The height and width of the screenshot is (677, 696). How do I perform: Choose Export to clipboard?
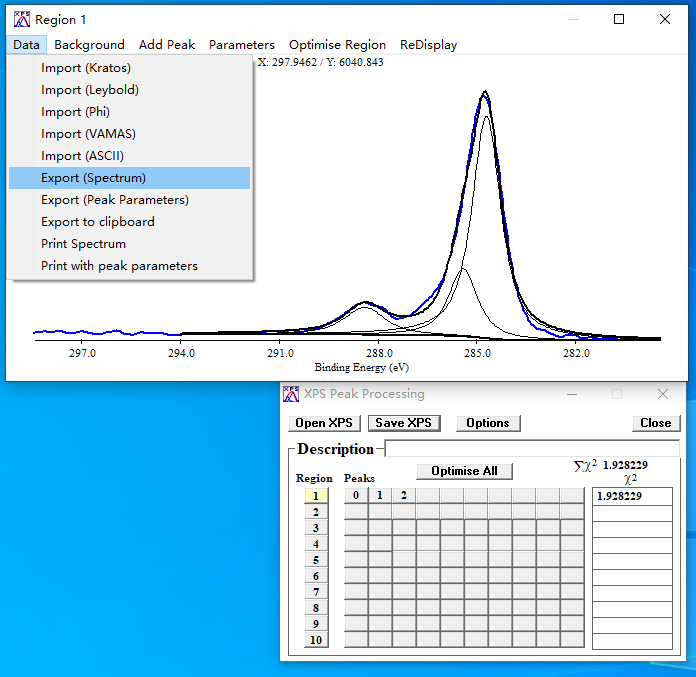(129, 222)
